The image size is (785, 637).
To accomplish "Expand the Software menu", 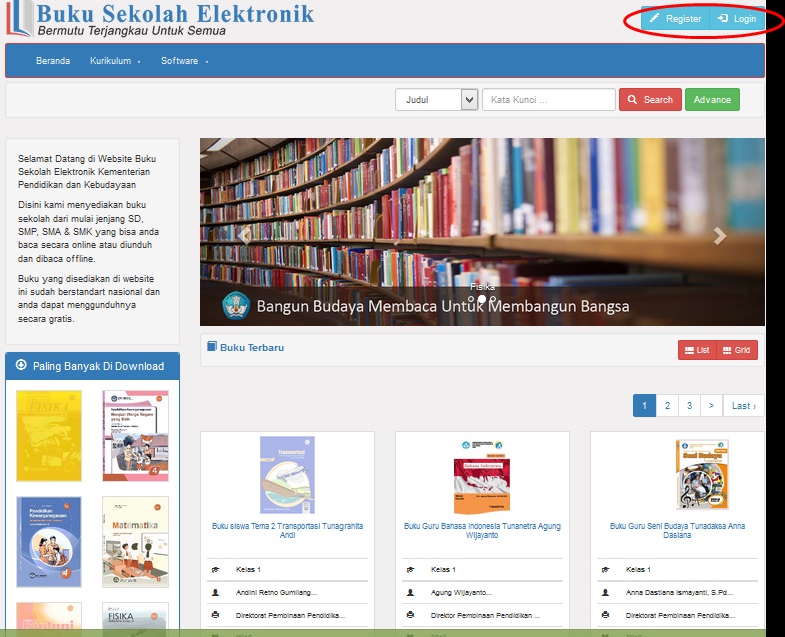I will (x=184, y=61).
